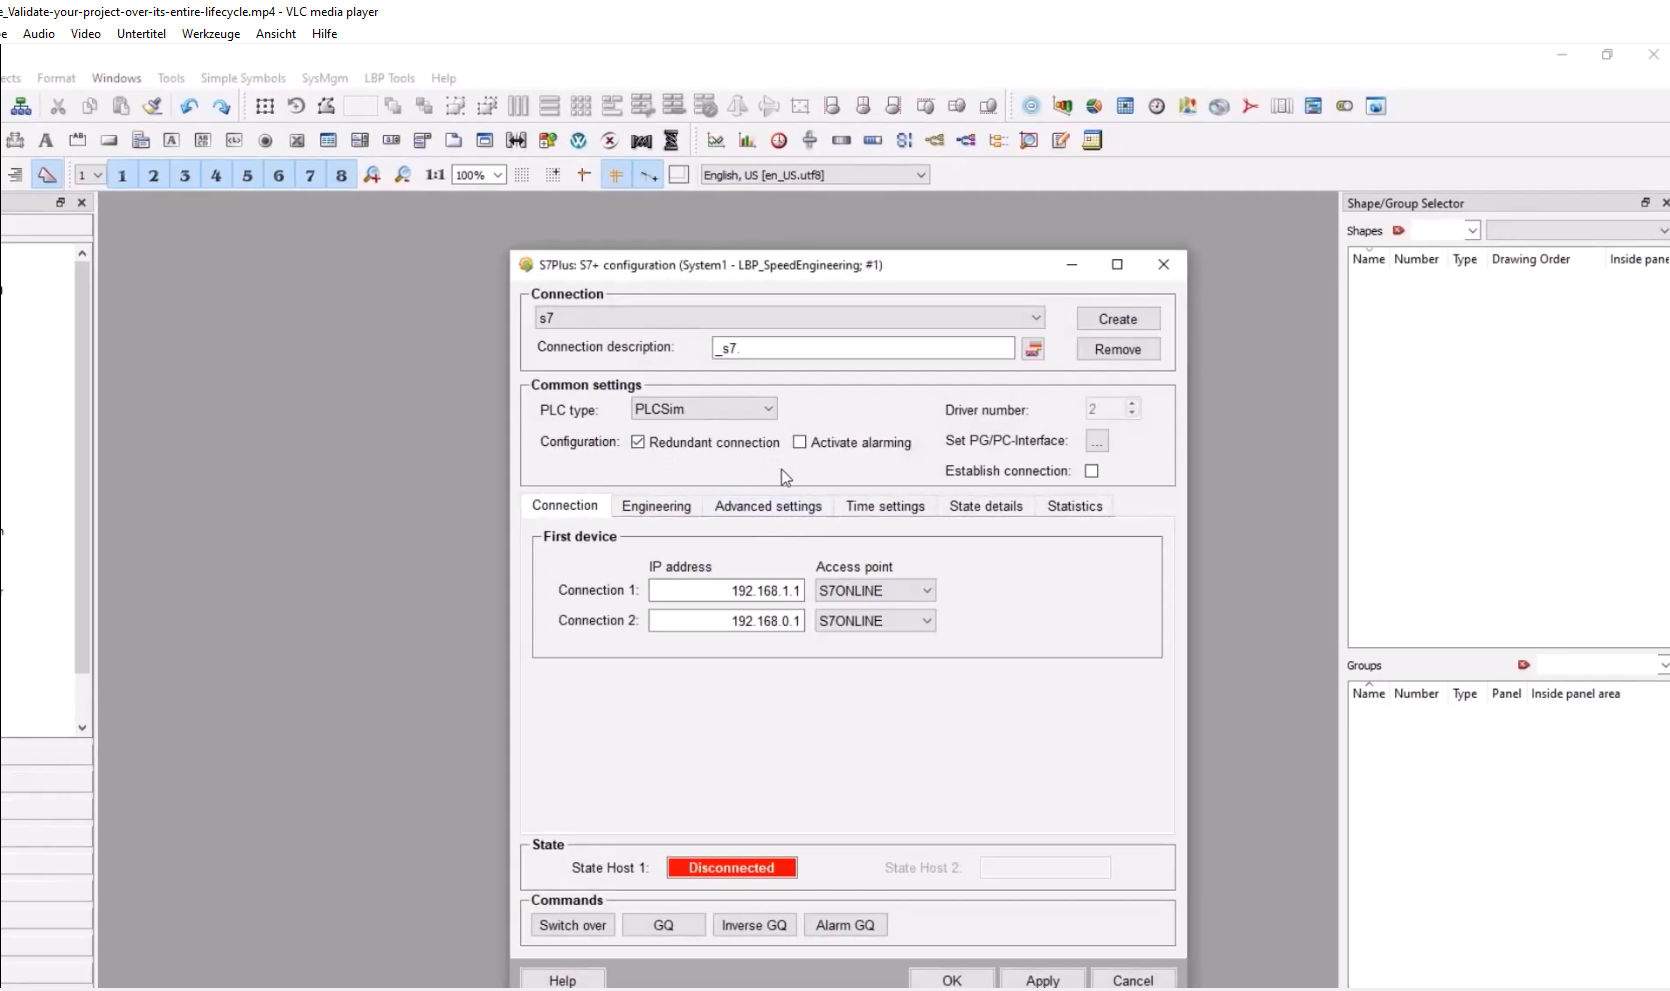Click the red clock icon in second toolbar

coord(779,140)
